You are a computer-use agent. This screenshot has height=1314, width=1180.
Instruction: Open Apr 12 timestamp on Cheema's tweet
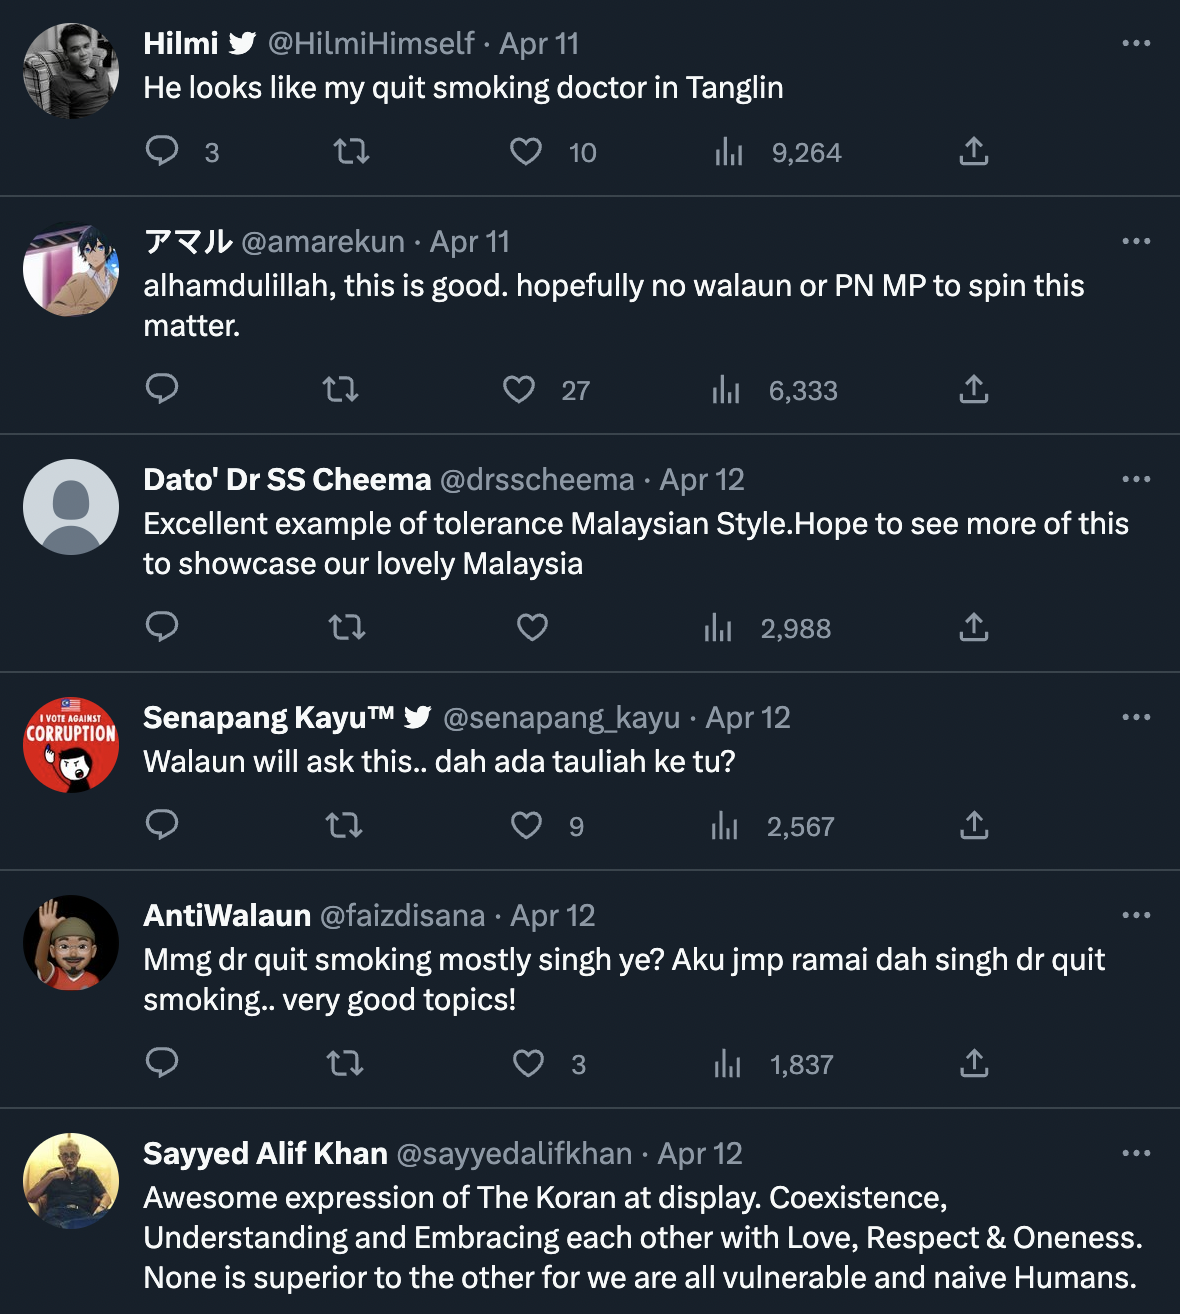pyautogui.click(x=702, y=479)
